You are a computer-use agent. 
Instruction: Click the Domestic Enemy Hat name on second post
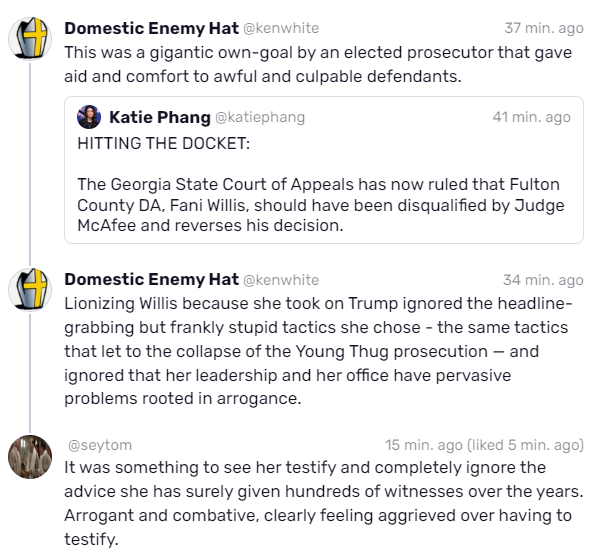[151, 280]
